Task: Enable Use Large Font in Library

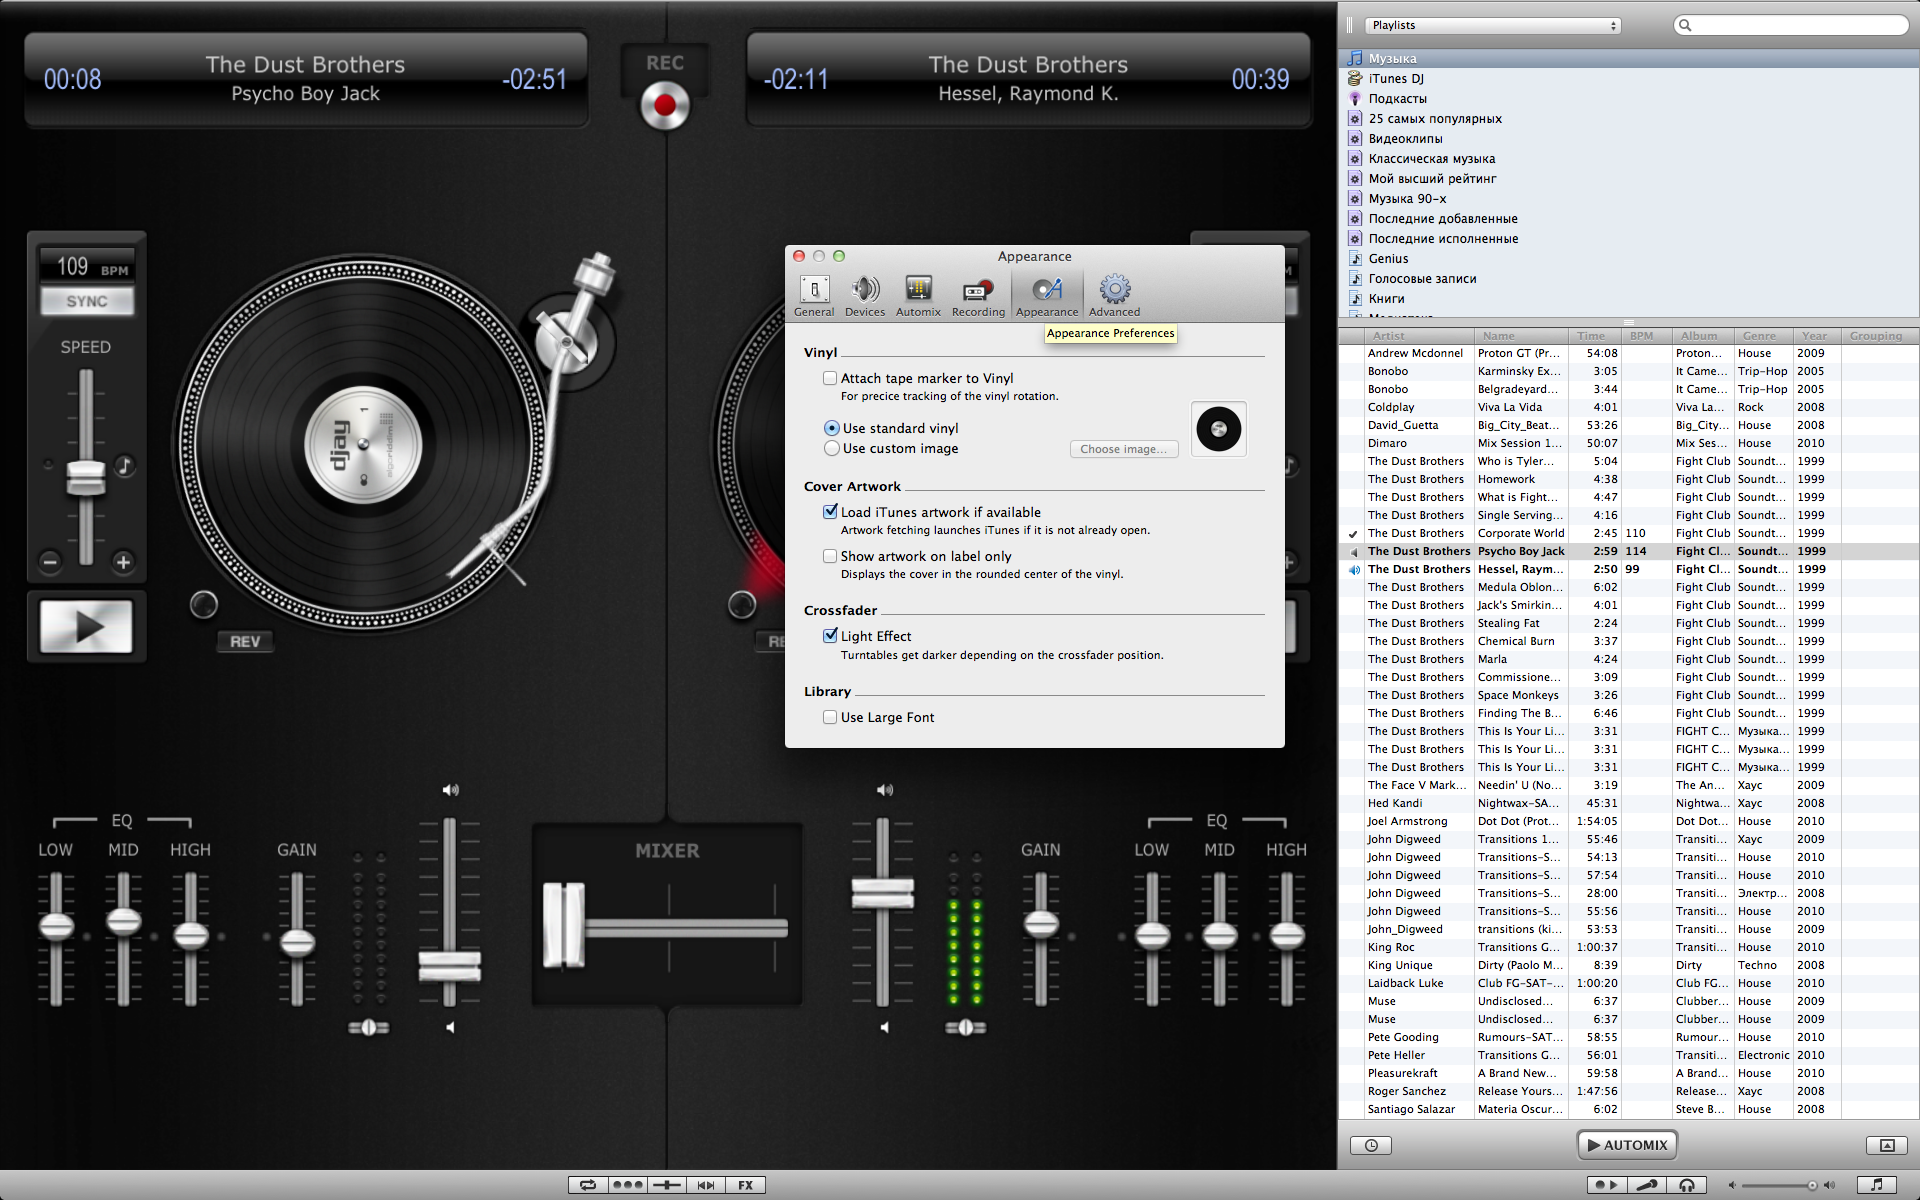Action: (830, 717)
